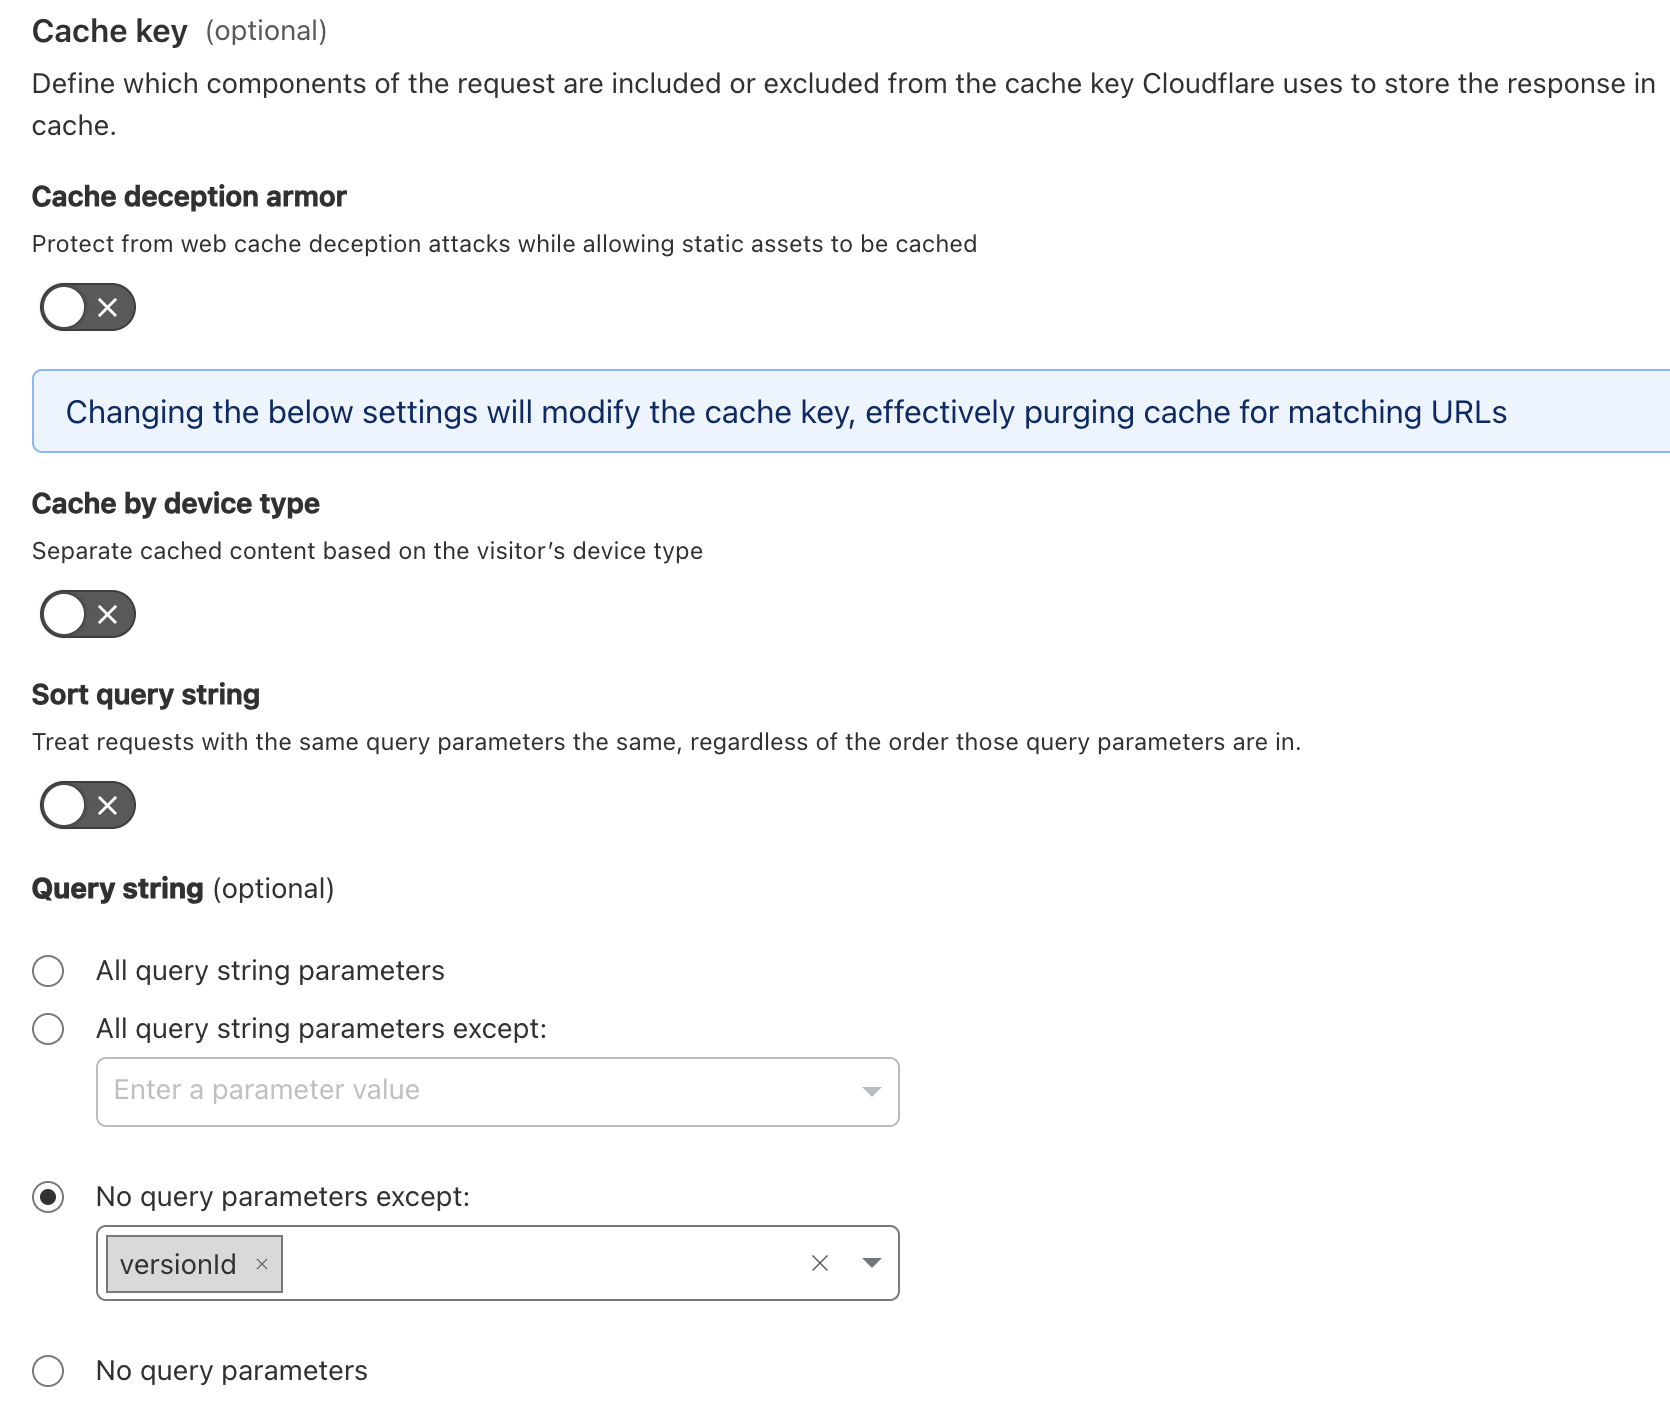Click the versionId tag label
The height and width of the screenshot is (1412, 1670).
[x=178, y=1264]
